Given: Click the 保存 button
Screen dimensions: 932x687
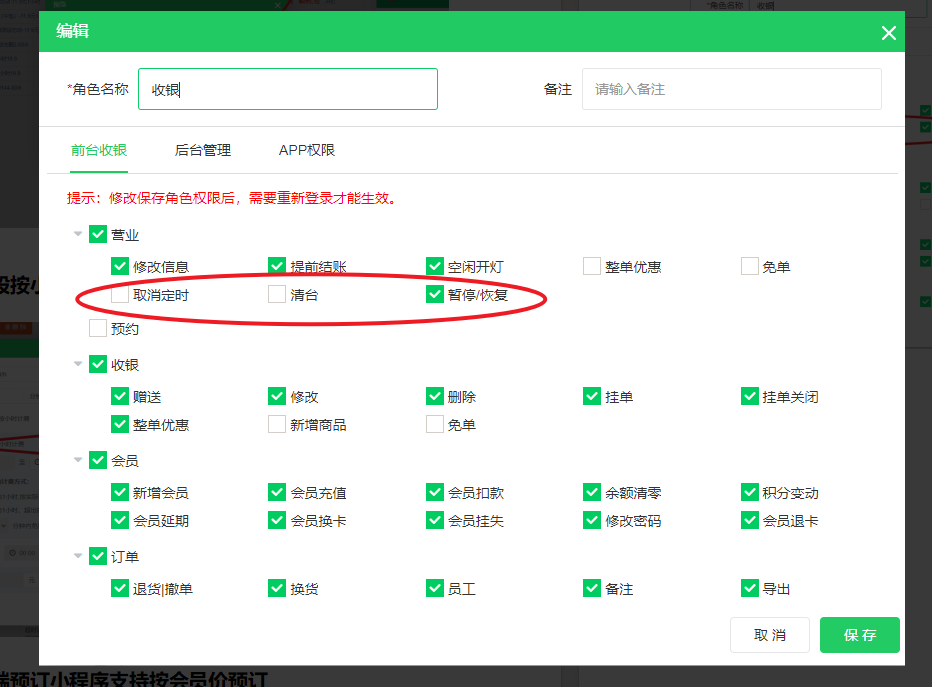Looking at the screenshot, I should coord(859,635).
